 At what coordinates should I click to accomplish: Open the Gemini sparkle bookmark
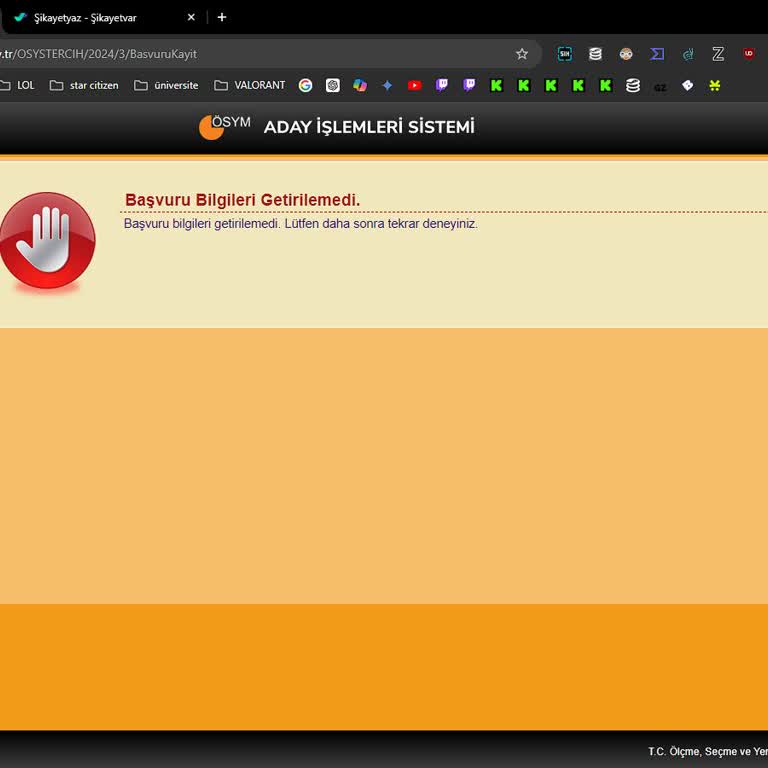[x=387, y=86]
